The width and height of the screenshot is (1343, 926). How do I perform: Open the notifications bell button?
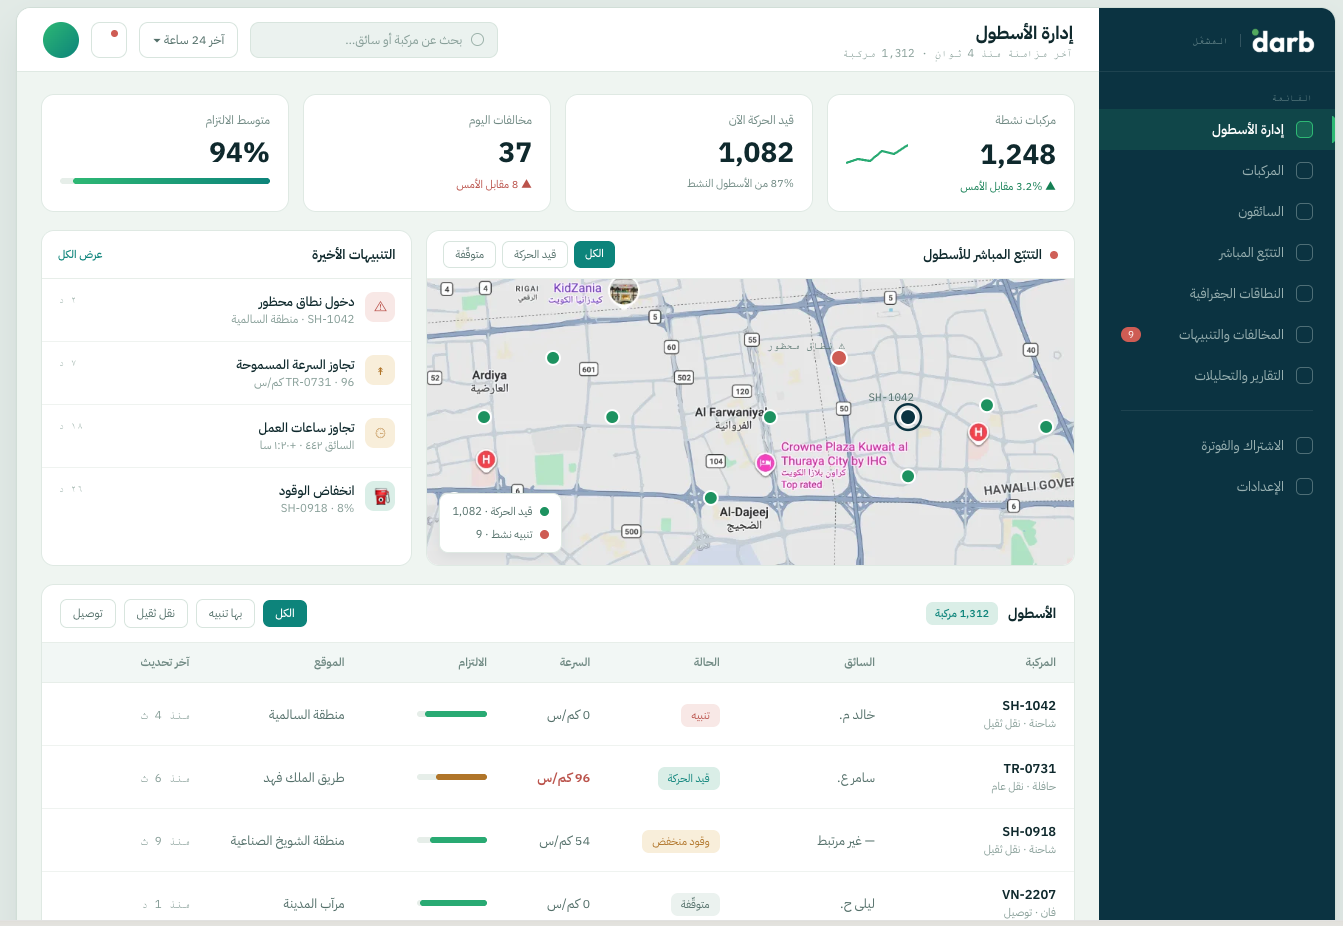tap(109, 40)
